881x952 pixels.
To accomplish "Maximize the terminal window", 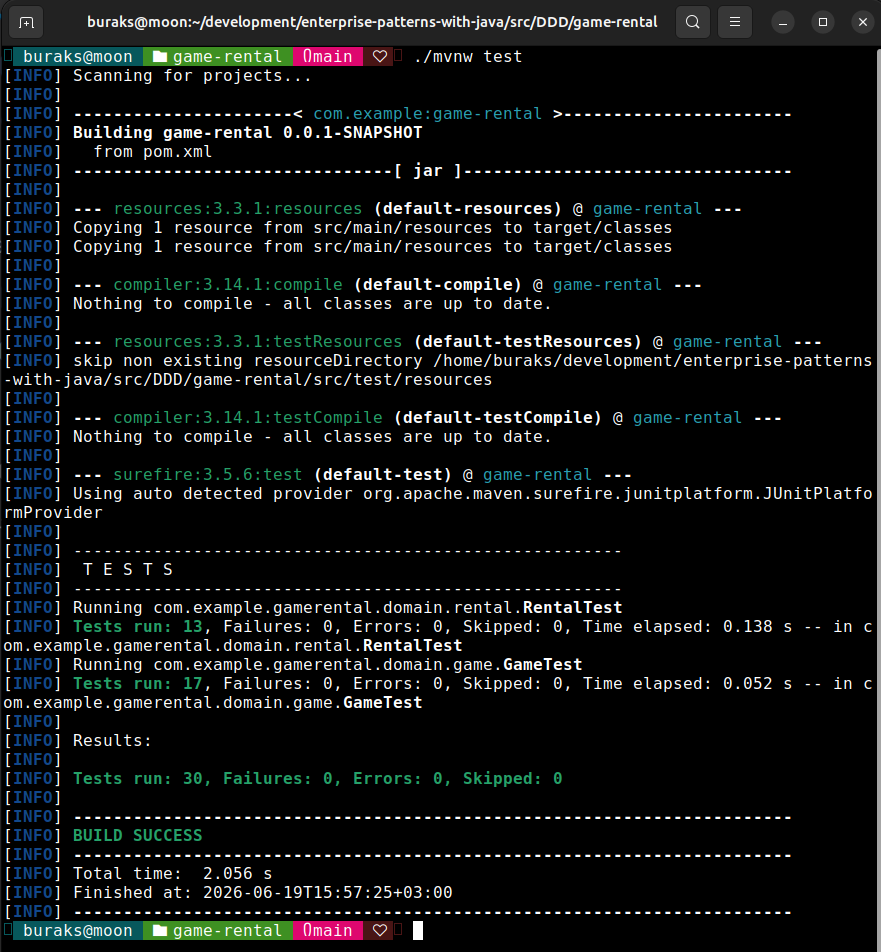I will coord(823,22).
